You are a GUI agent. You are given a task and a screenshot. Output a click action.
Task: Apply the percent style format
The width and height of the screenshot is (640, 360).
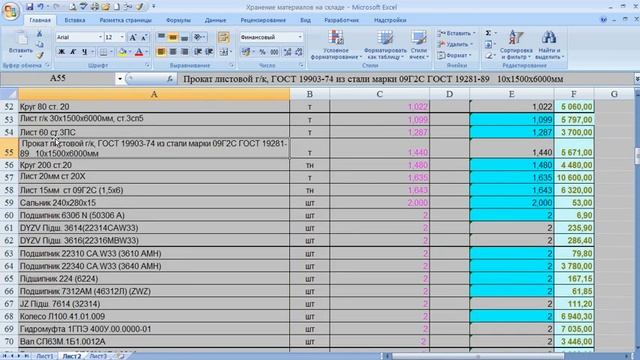point(262,52)
